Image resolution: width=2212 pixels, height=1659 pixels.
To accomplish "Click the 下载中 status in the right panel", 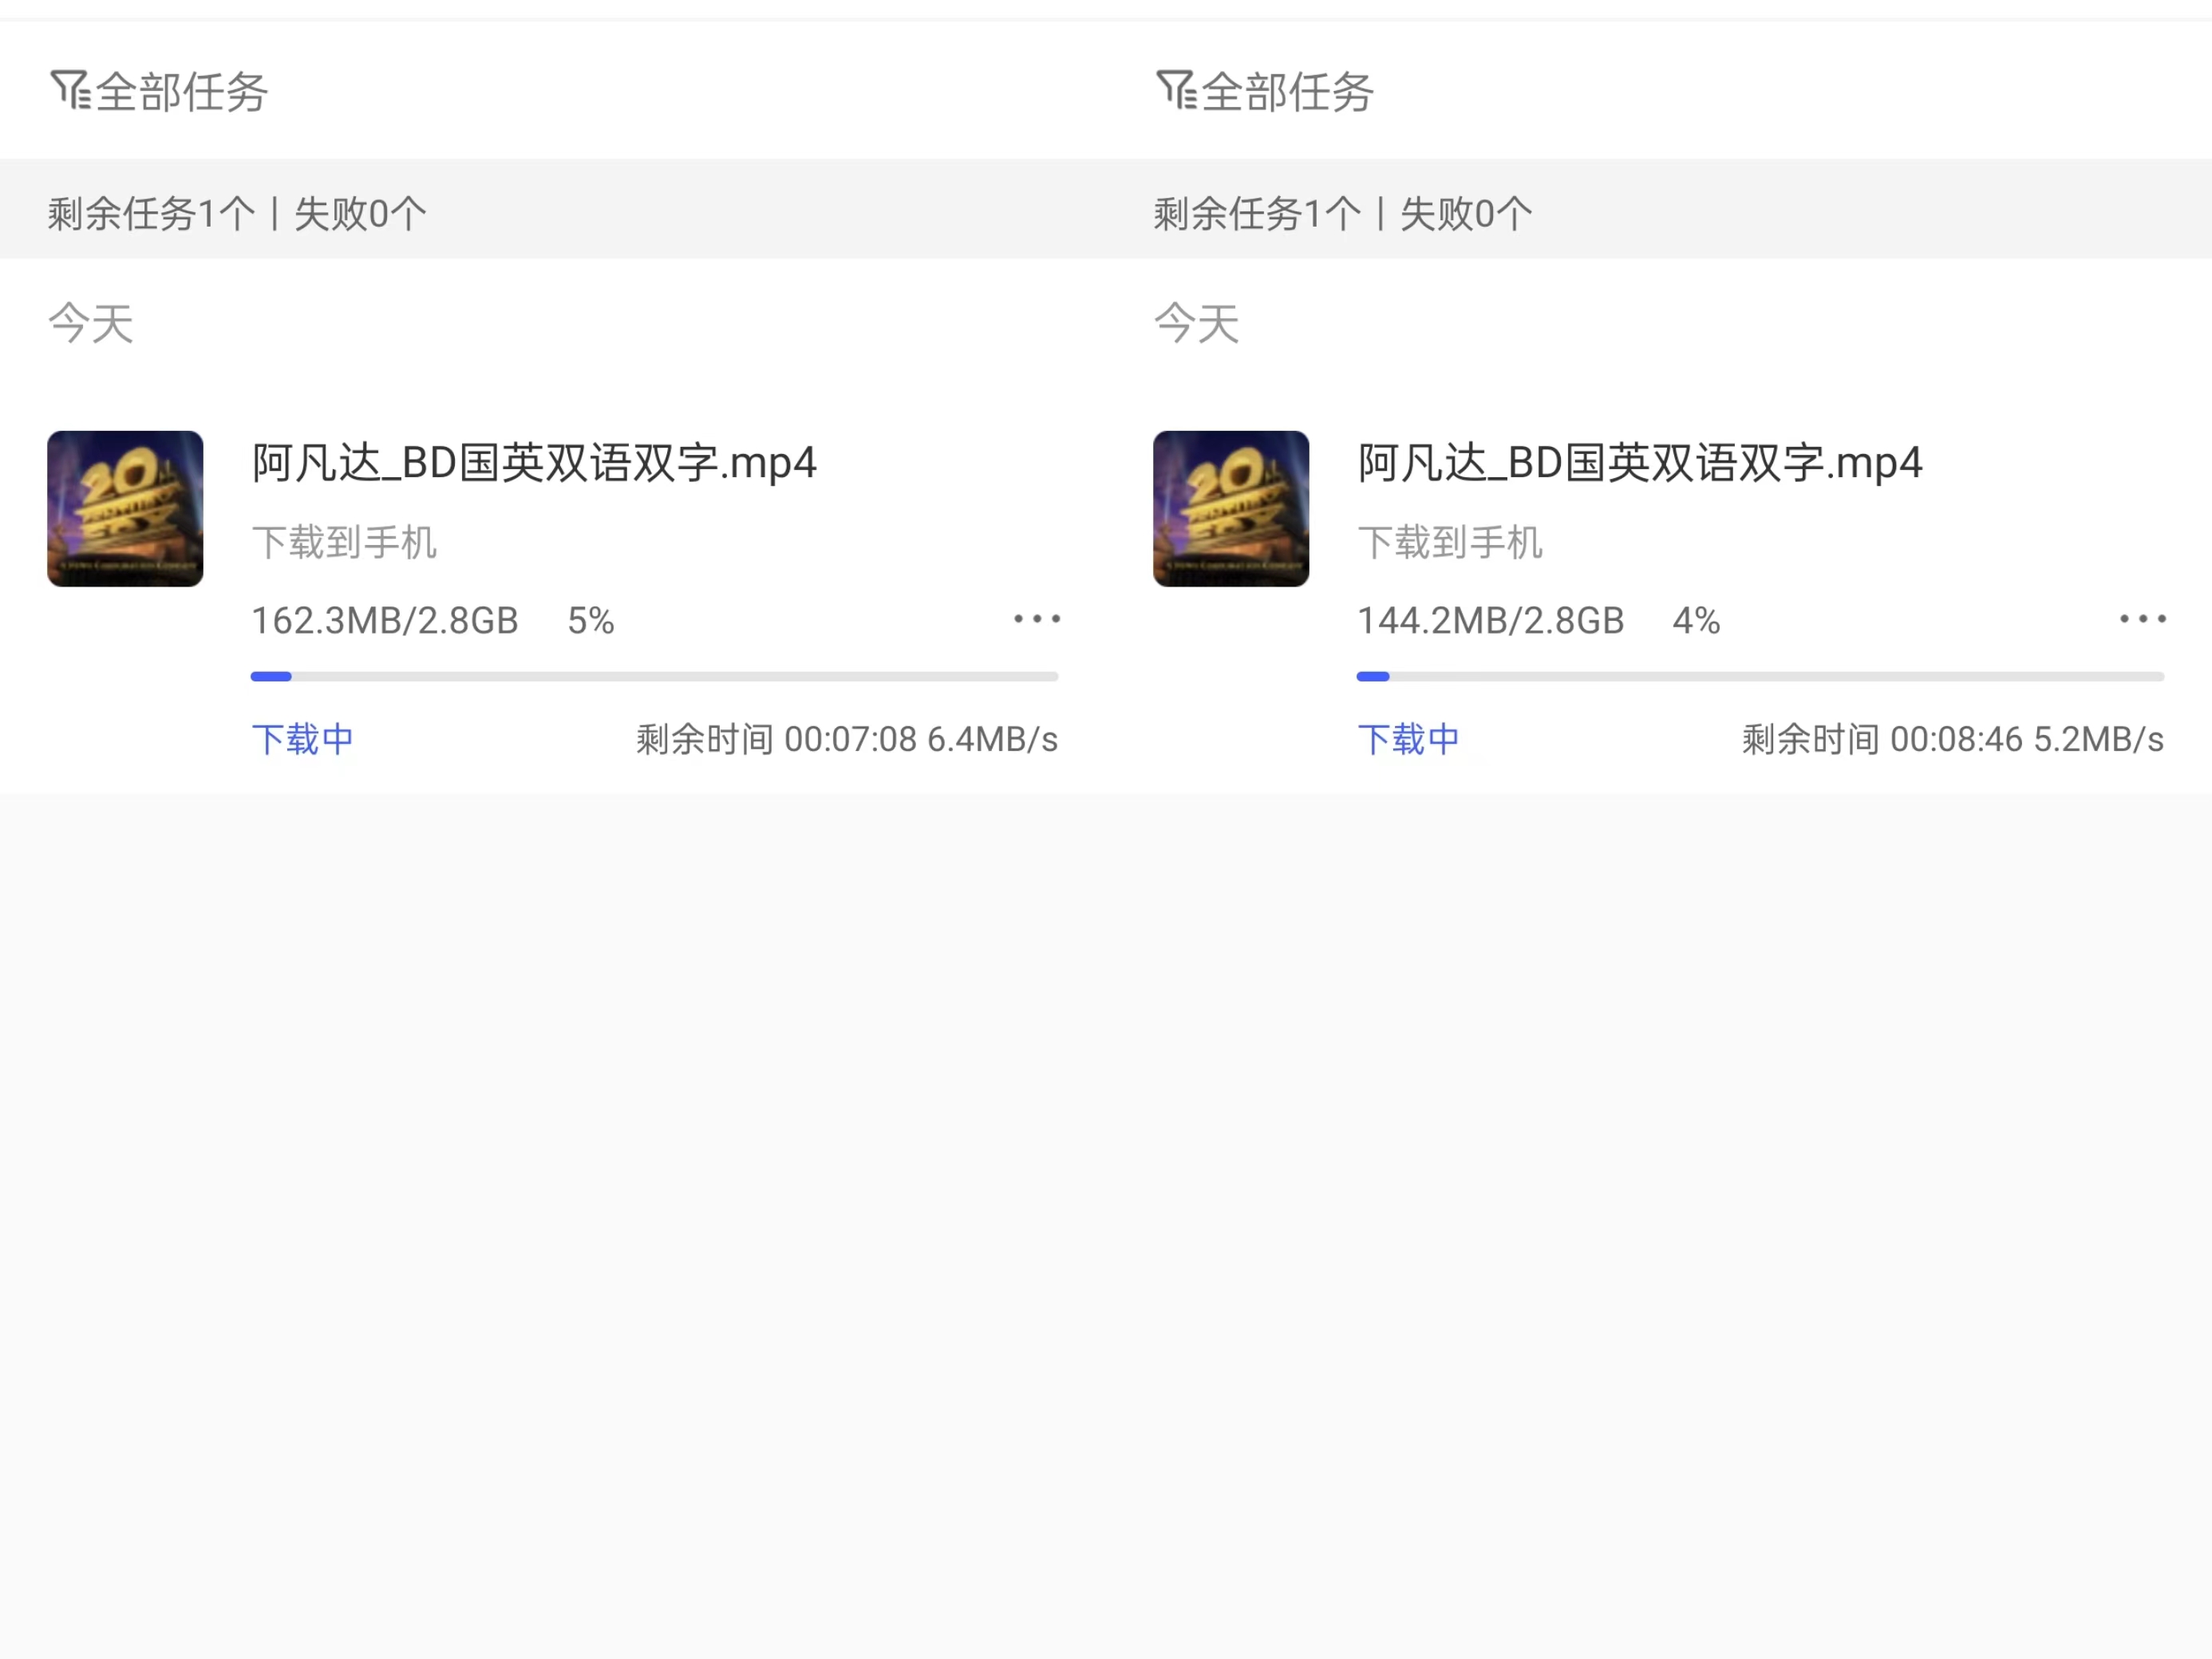I will [1408, 739].
